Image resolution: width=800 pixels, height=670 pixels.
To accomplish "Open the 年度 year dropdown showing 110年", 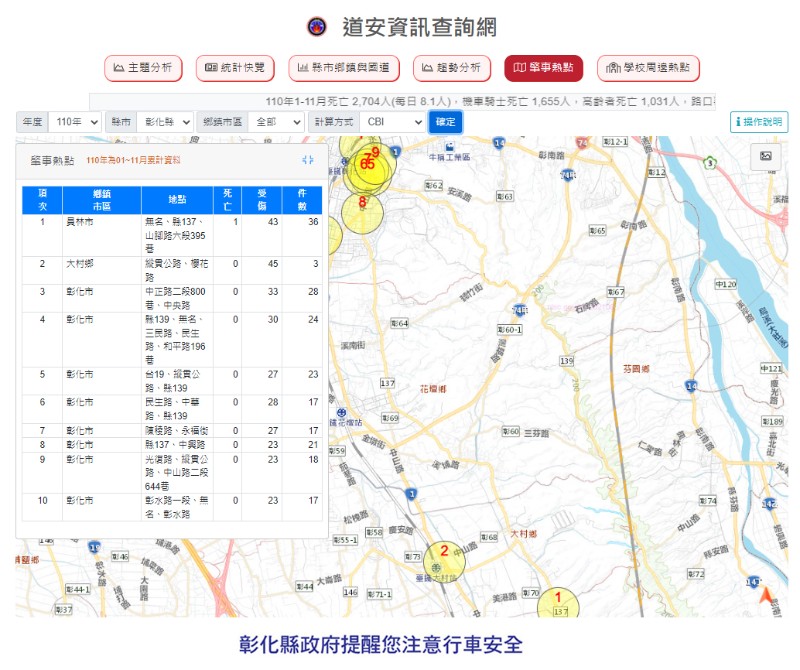I will [75, 122].
